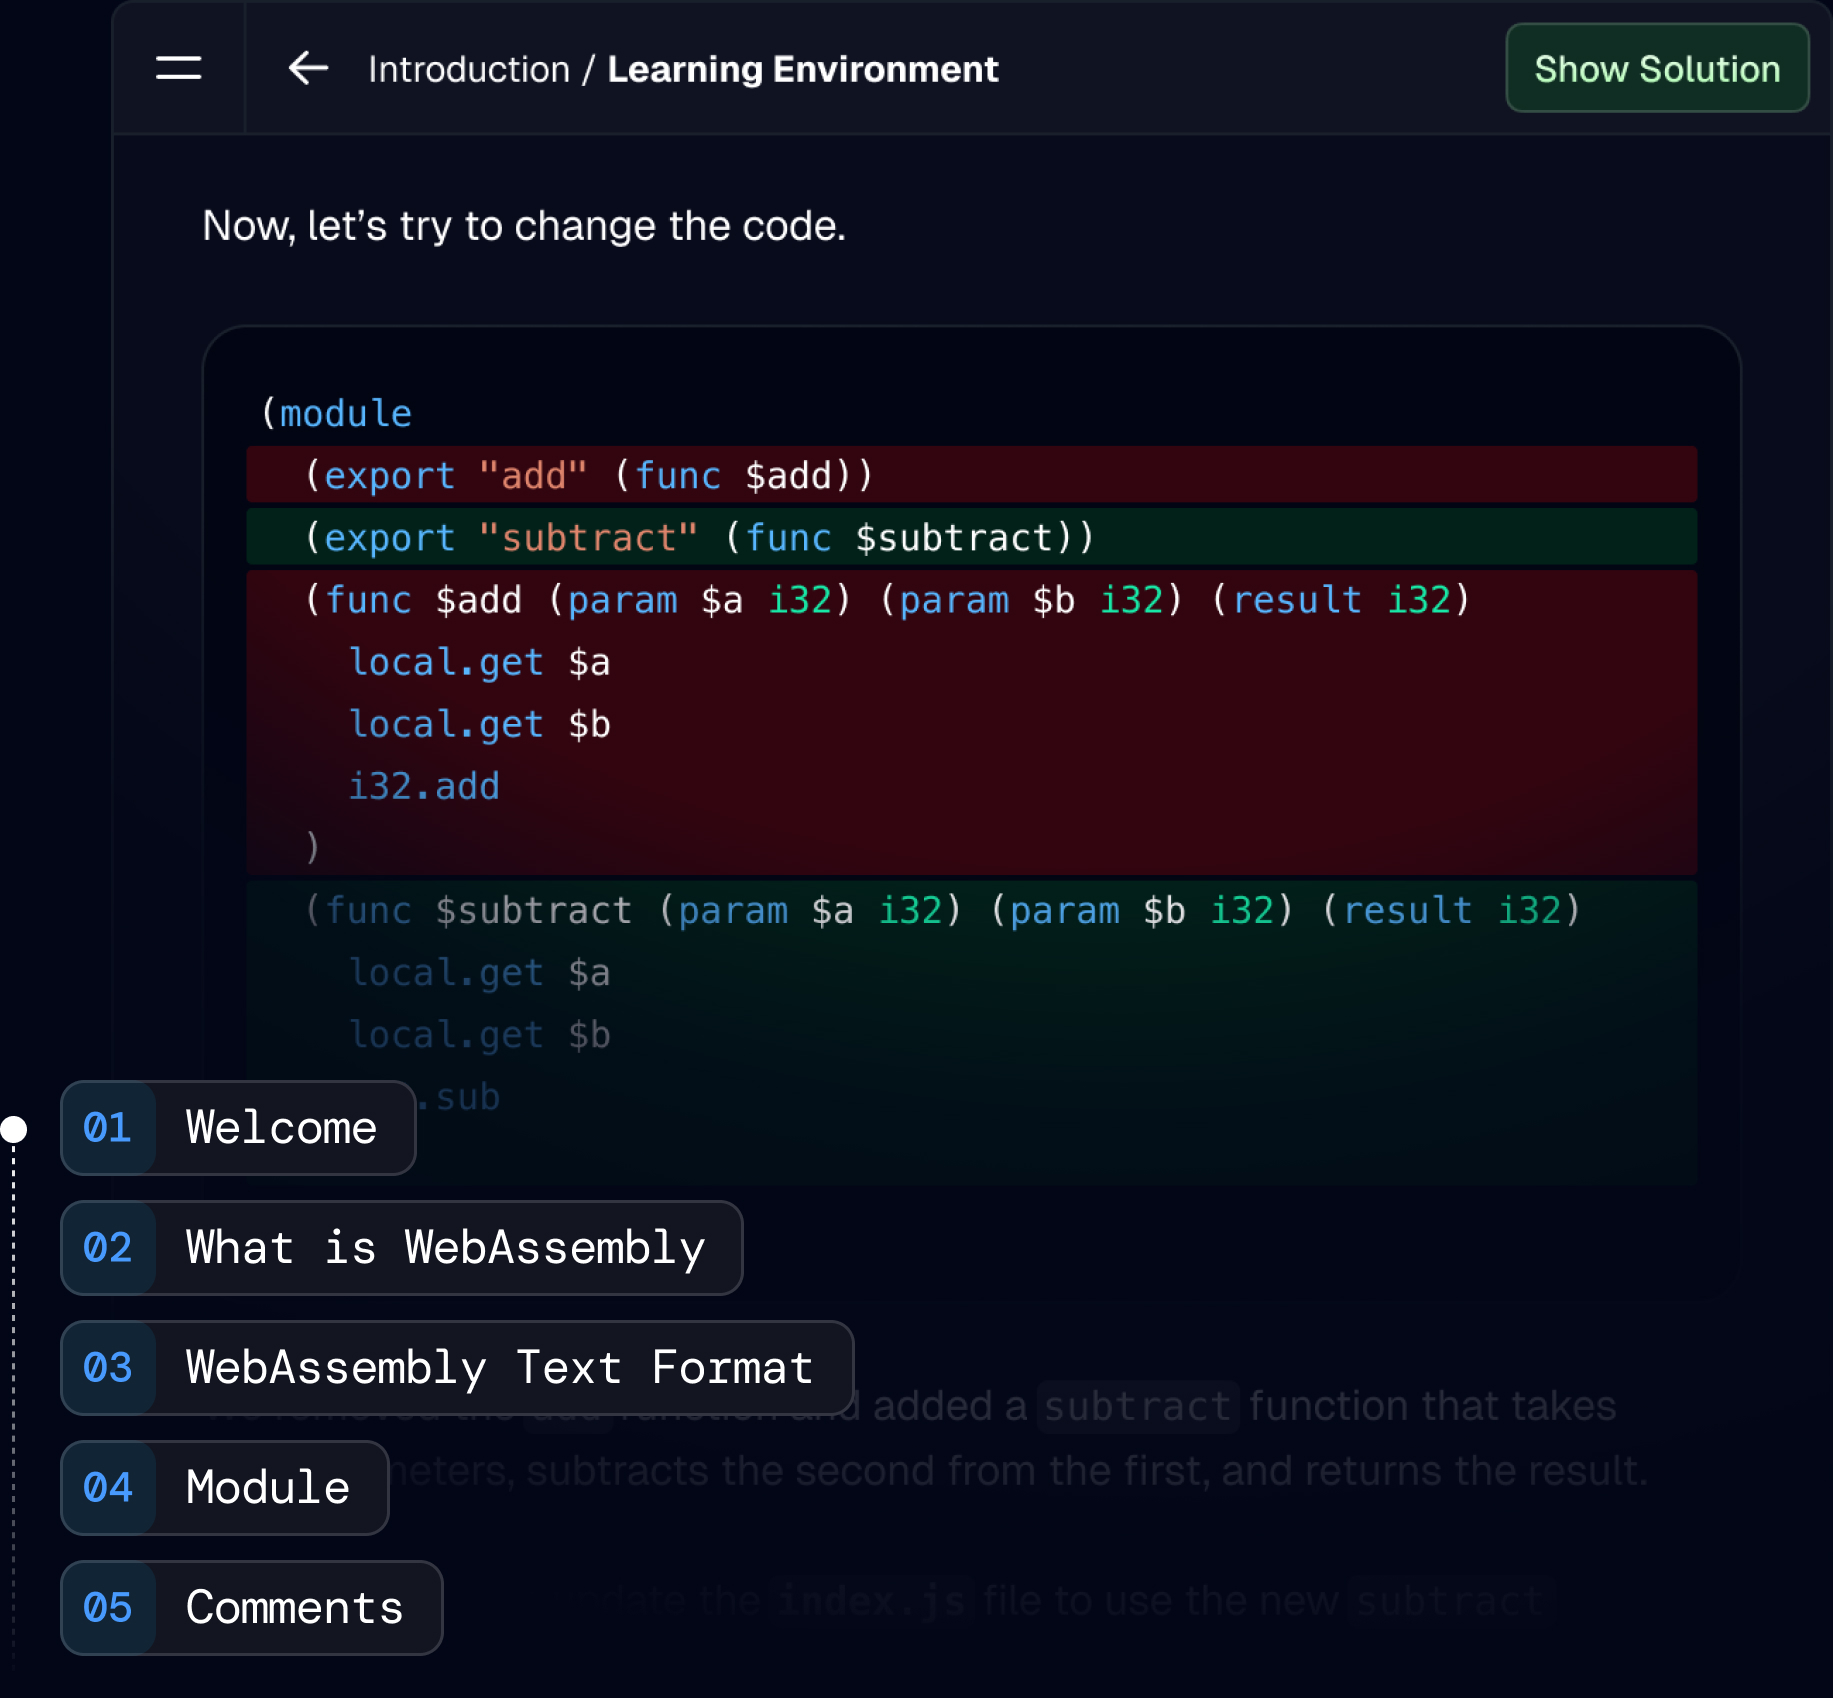Click the i32.add instruction line
This screenshot has height=1698, width=1833.
pos(424,786)
